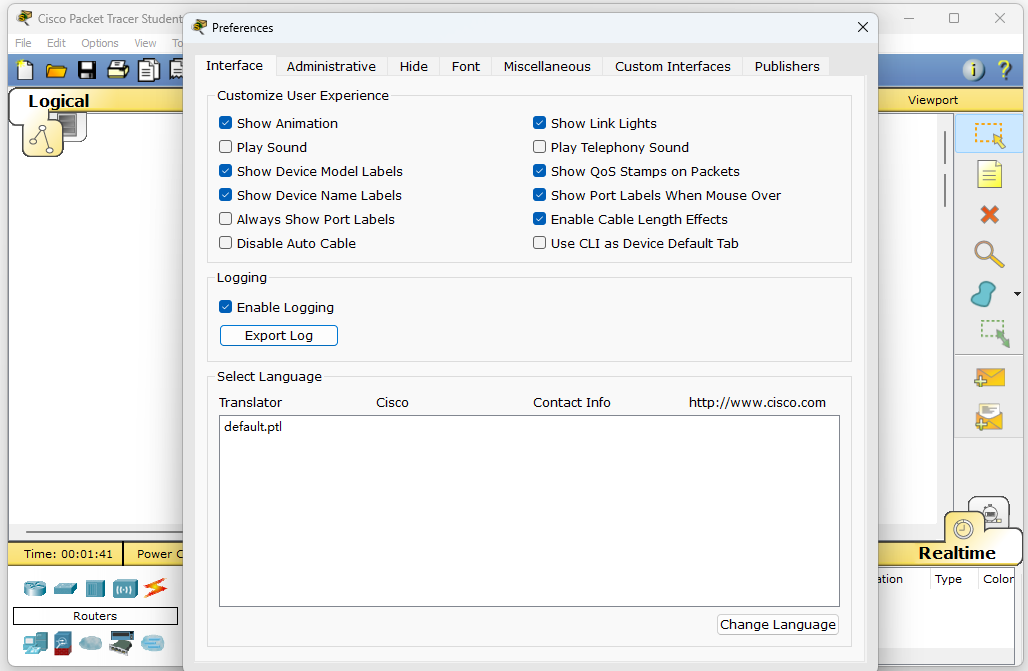The width and height of the screenshot is (1028, 671).
Task: Choose the Routers device category icon
Action: coord(35,588)
